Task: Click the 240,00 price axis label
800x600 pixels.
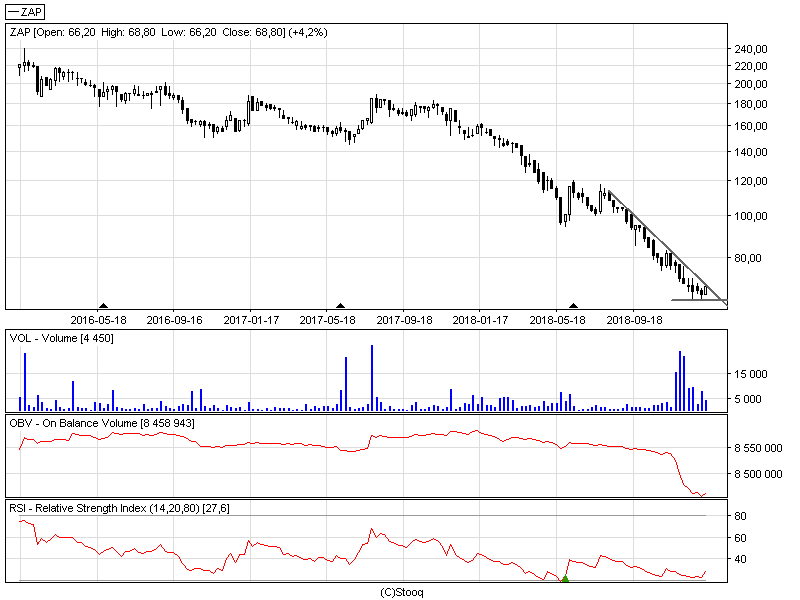Action: [752, 49]
